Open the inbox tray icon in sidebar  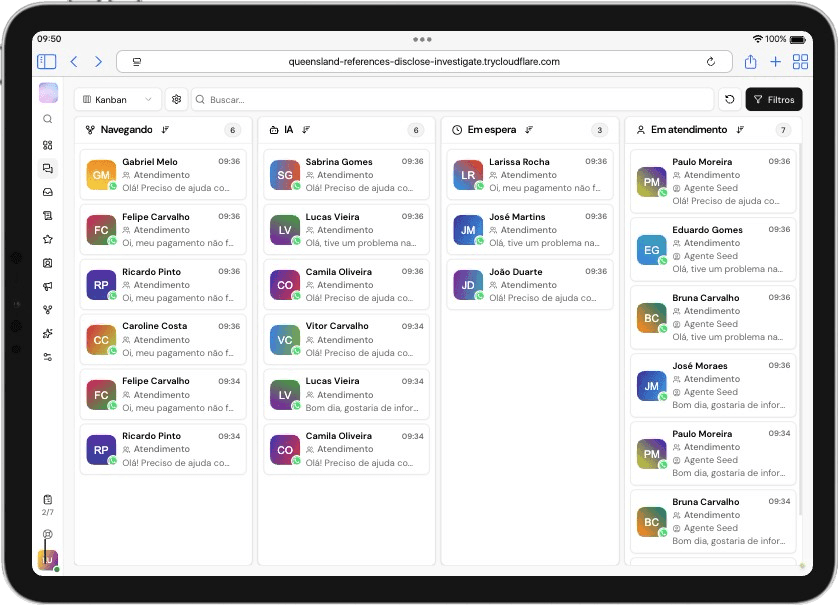[x=47, y=192]
